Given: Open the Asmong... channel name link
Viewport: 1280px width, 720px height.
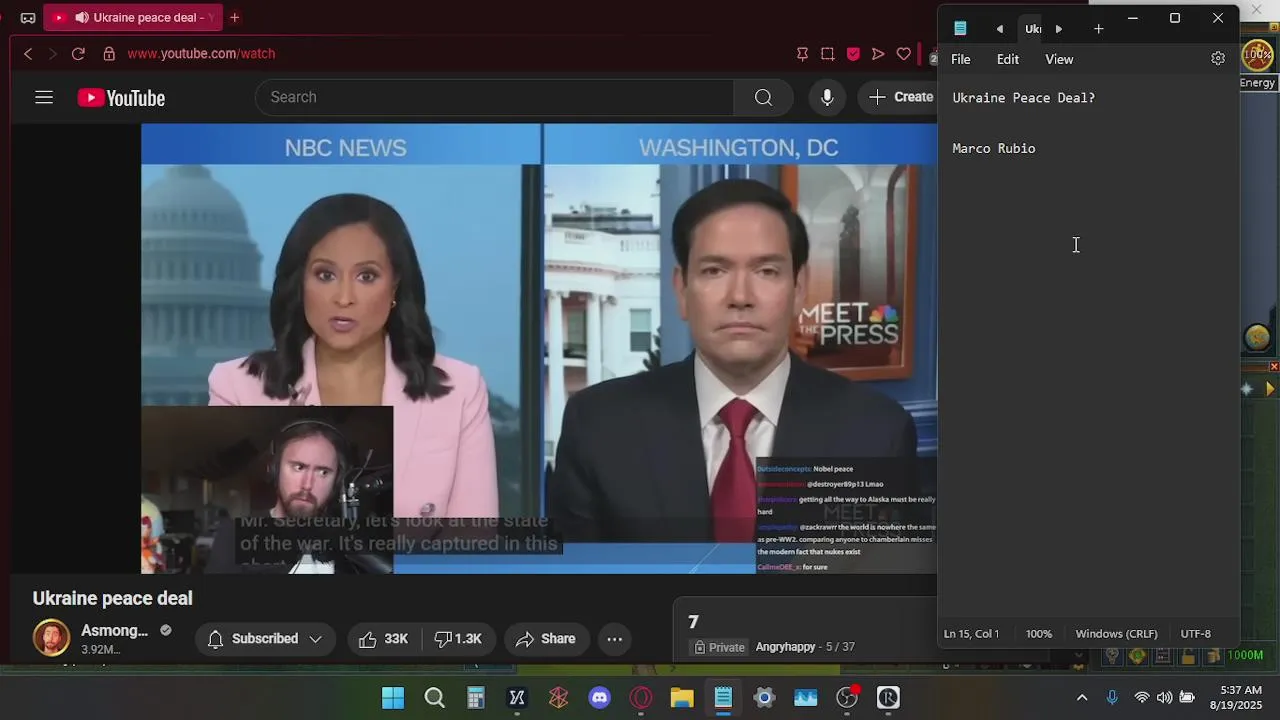Looking at the screenshot, I should [x=114, y=631].
